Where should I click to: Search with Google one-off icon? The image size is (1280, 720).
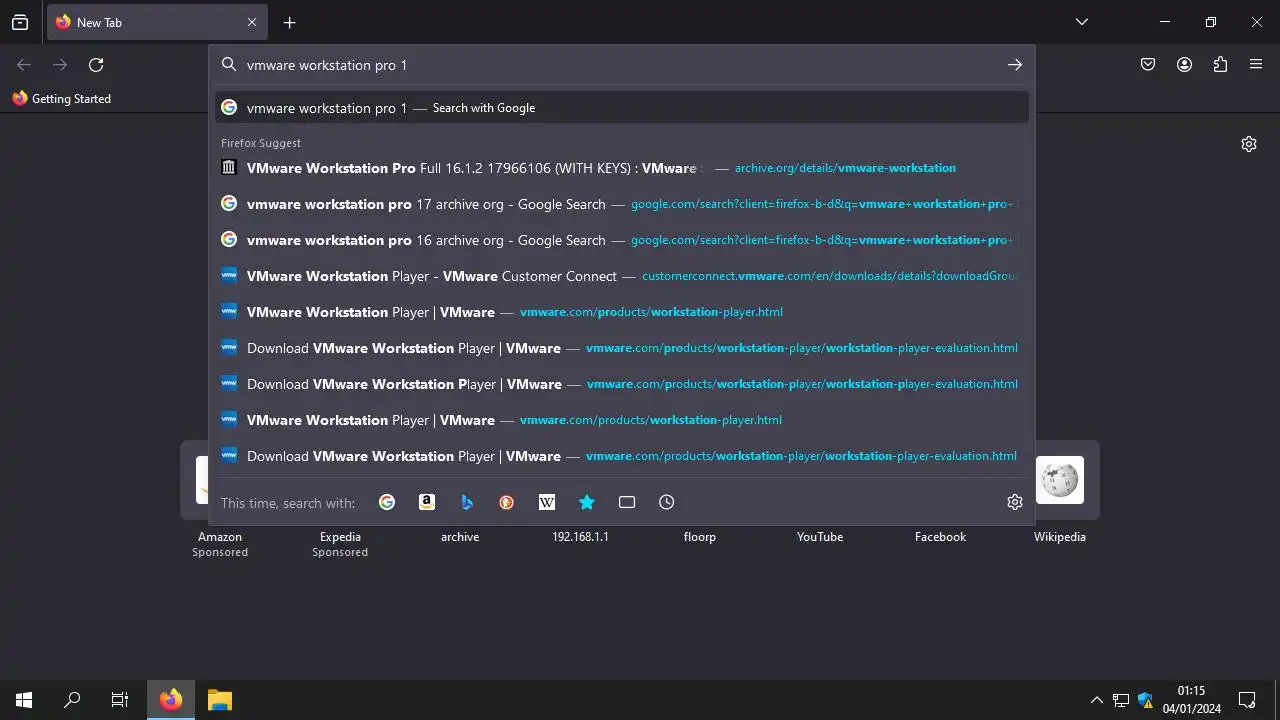click(387, 503)
